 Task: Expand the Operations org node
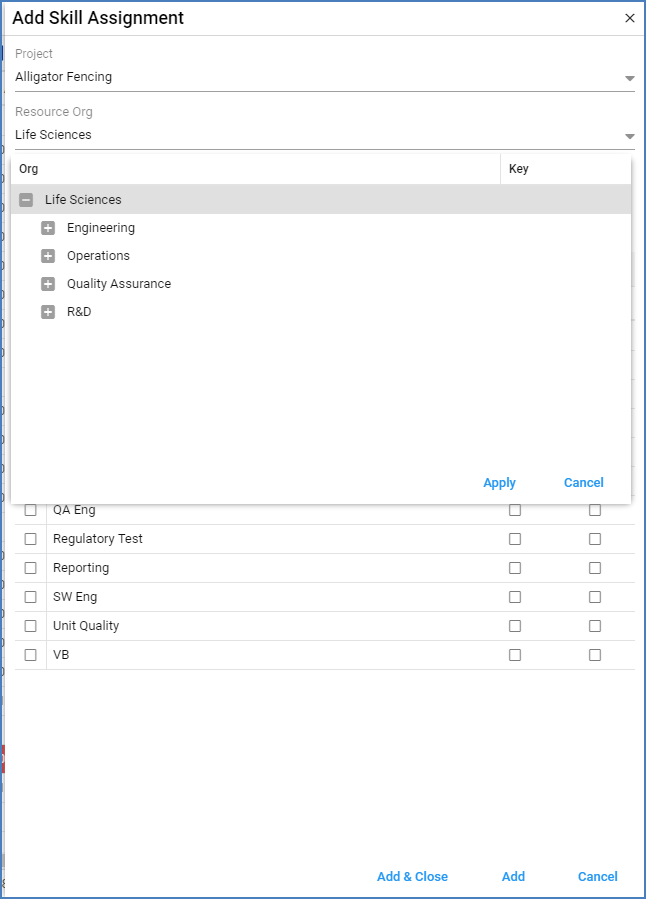(x=47, y=255)
